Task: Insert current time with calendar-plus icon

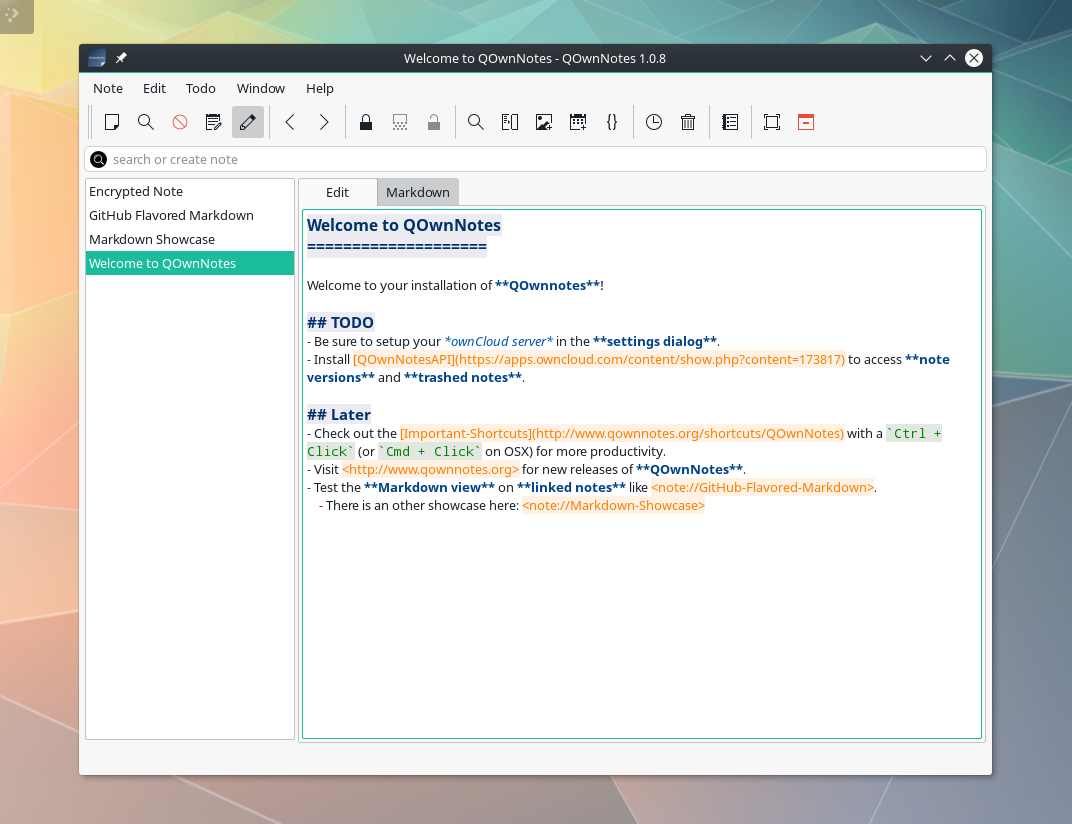Action: (578, 122)
